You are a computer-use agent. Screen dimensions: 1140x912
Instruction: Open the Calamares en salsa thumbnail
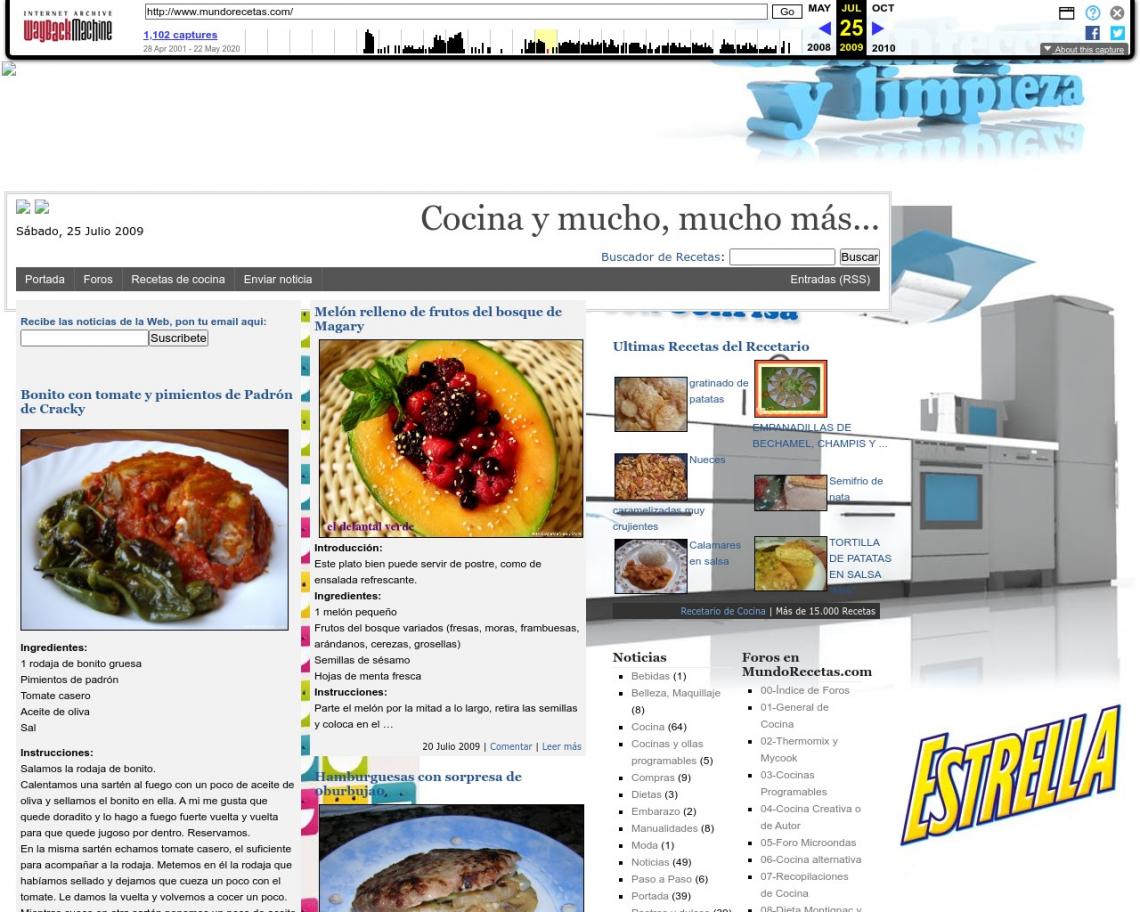pyautogui.click(x=651, y=567)
